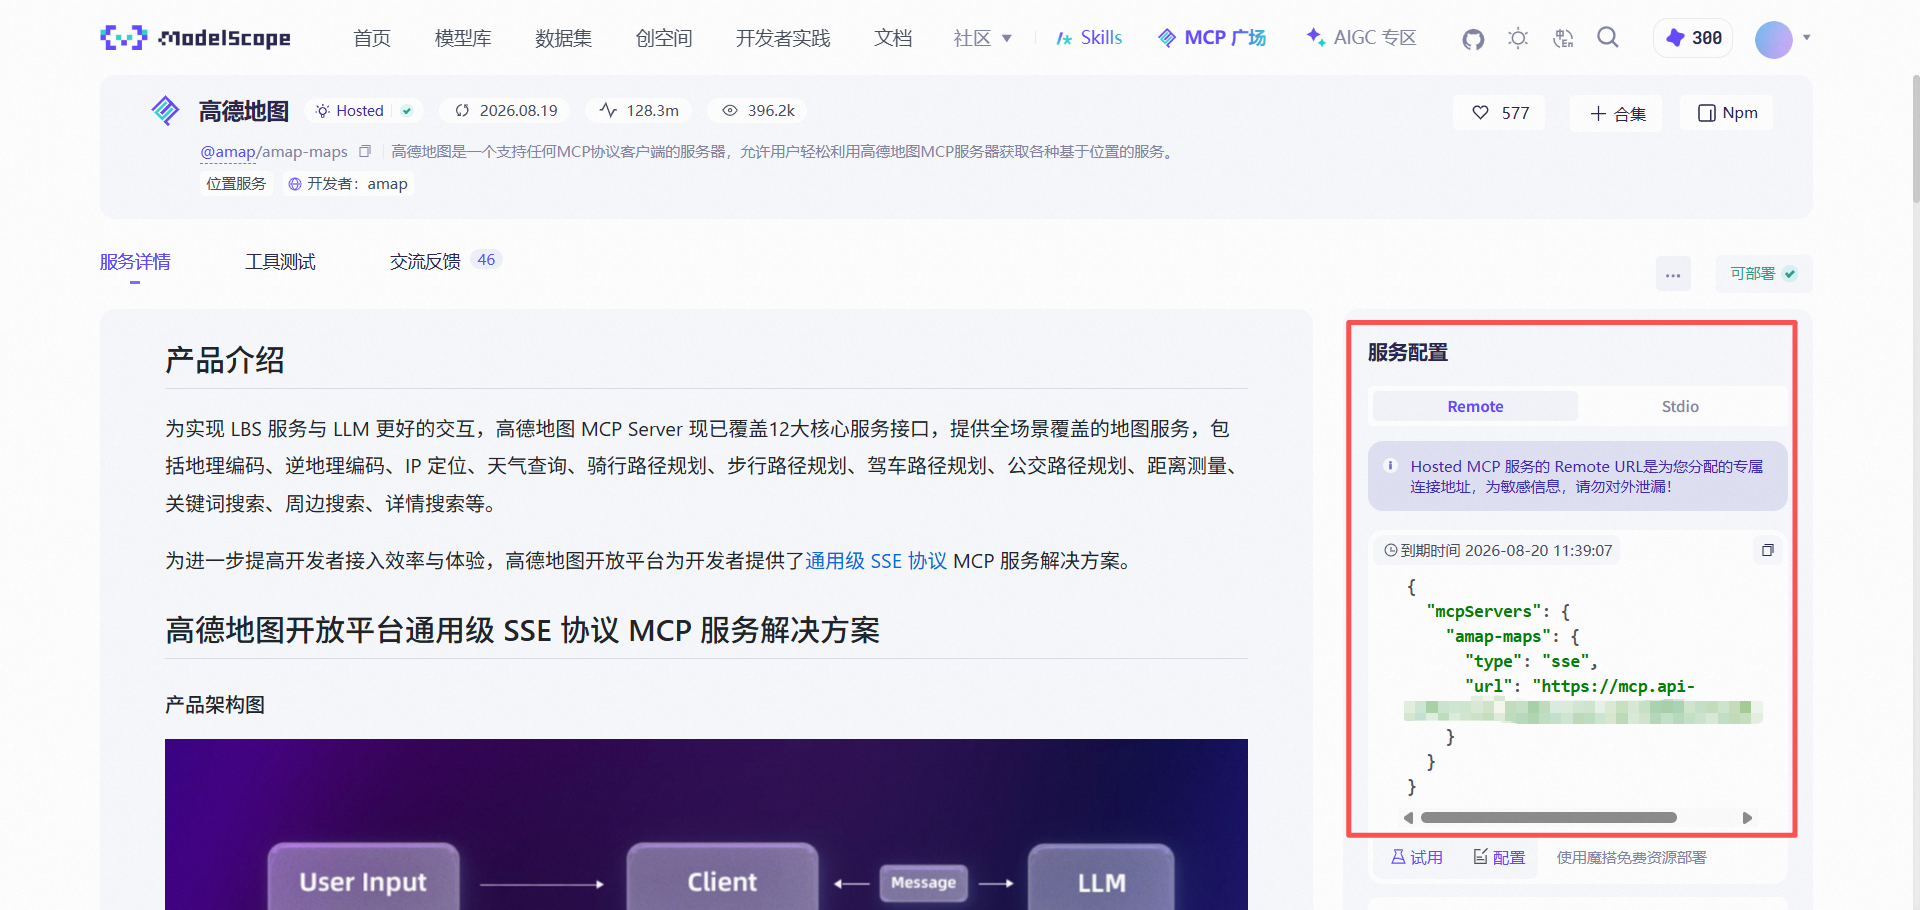The width and height of the screenshot is (1920, 910).
Task: Switch to 工具测试 tab
Action: click(280, 262)
